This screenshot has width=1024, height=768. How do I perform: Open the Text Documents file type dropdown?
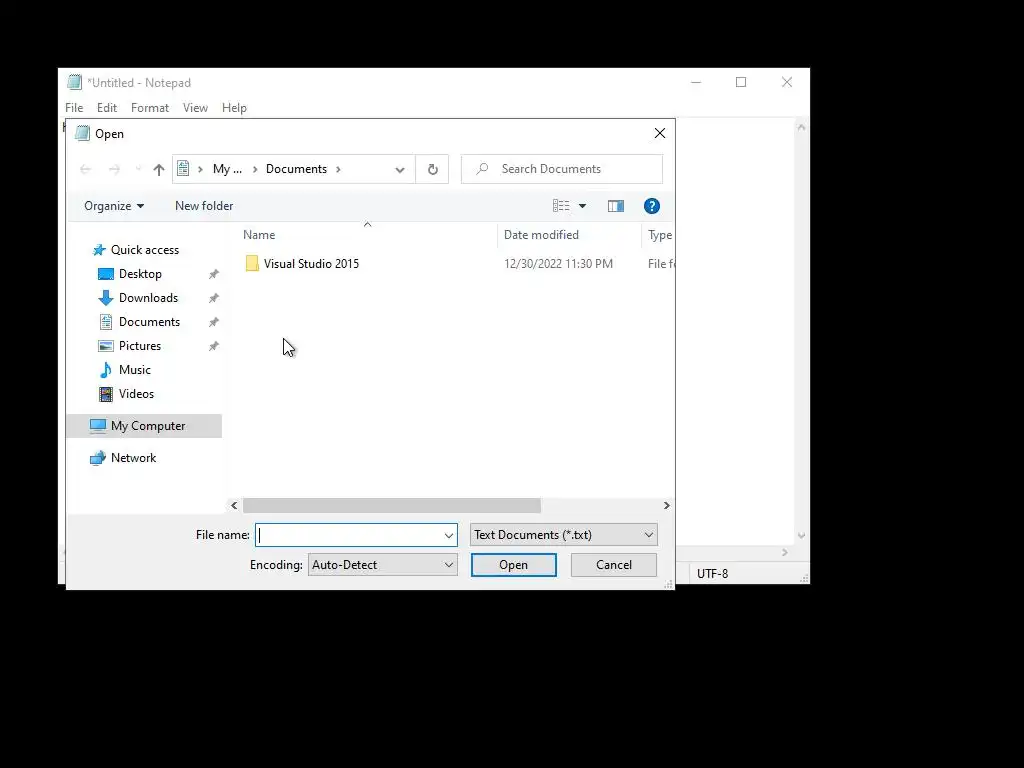coord(564,535)
